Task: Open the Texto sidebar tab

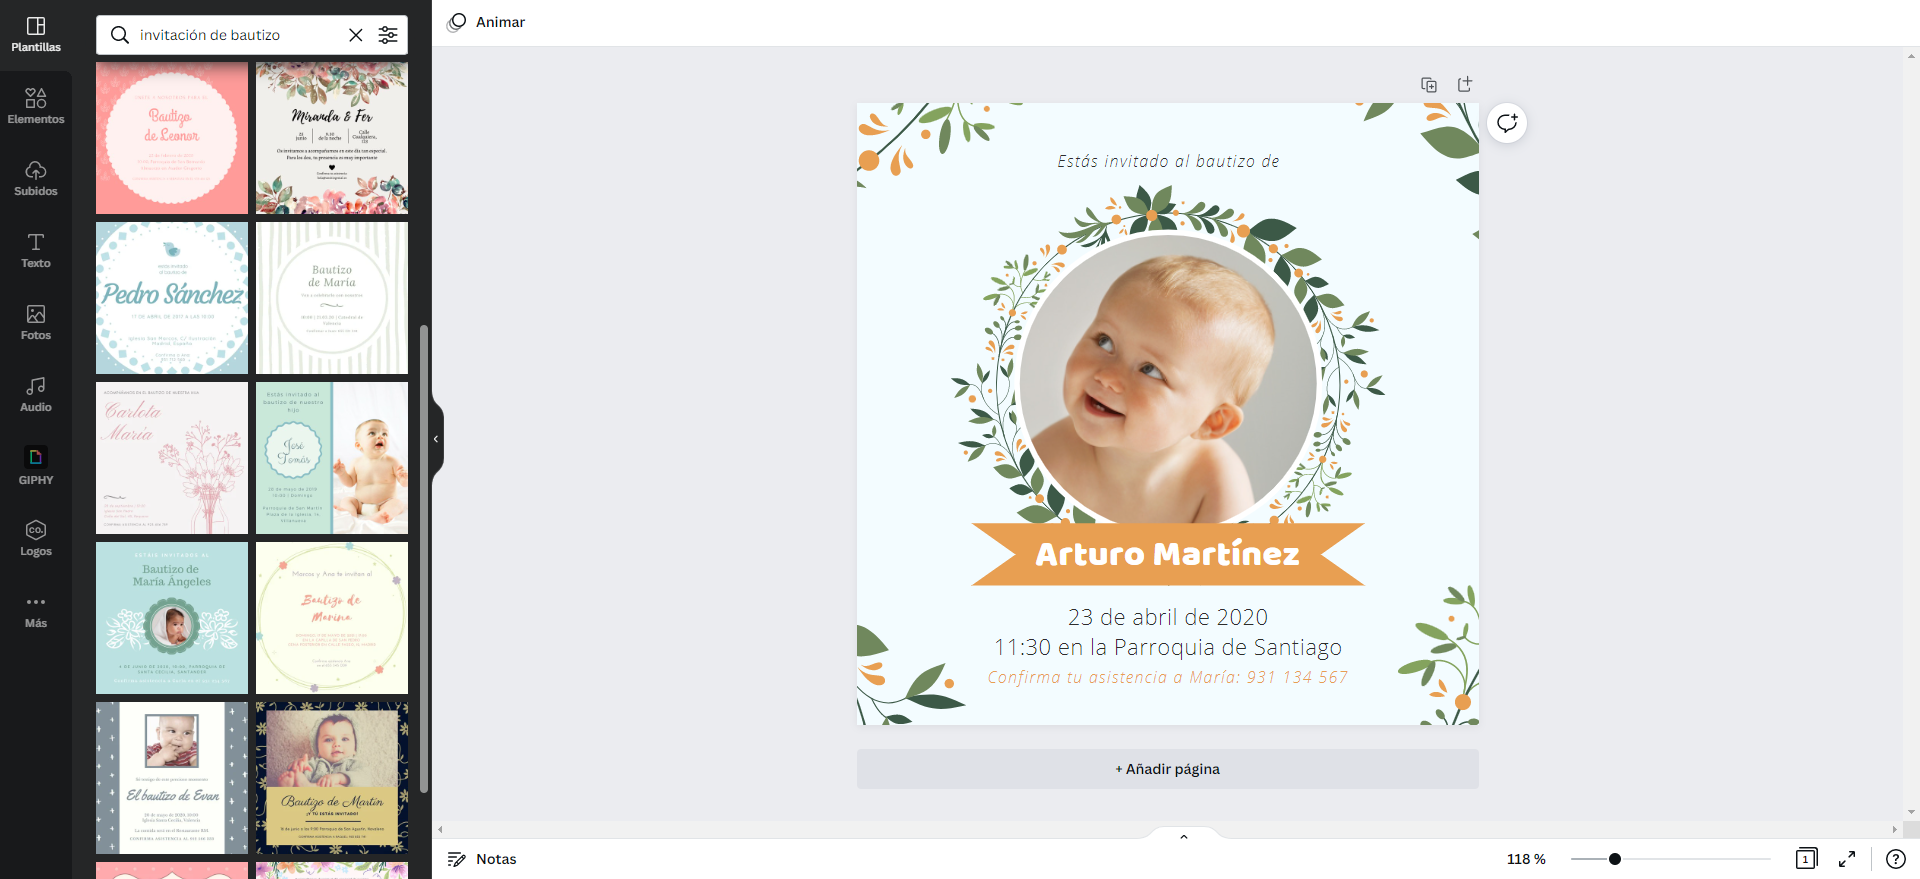Action: pyautogui.click(x=36, y=250)
